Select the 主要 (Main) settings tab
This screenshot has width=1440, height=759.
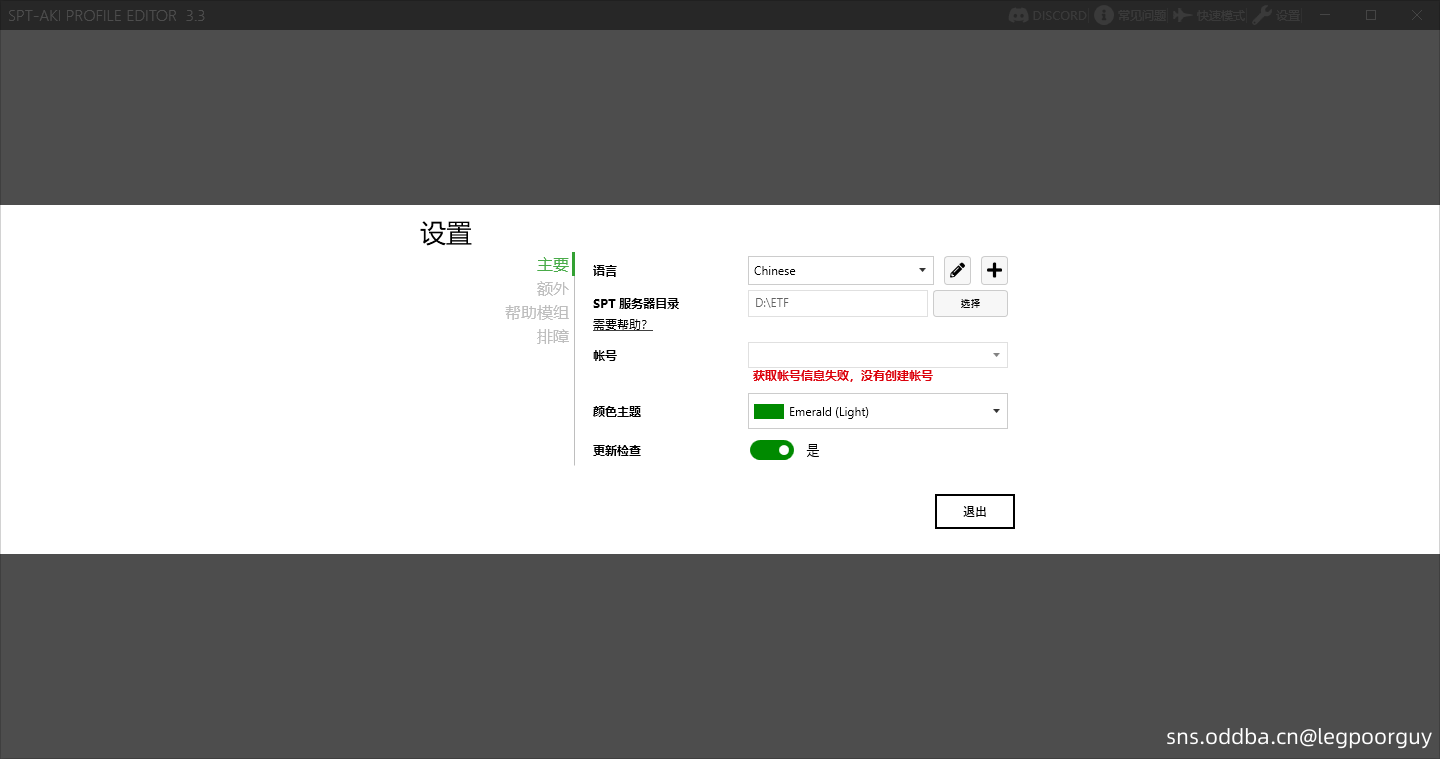[x=553, y=265]
